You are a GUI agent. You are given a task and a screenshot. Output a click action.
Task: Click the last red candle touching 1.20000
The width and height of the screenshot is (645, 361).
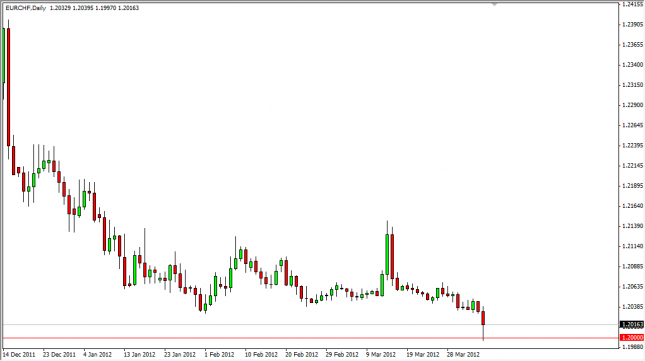pos(483,318)
